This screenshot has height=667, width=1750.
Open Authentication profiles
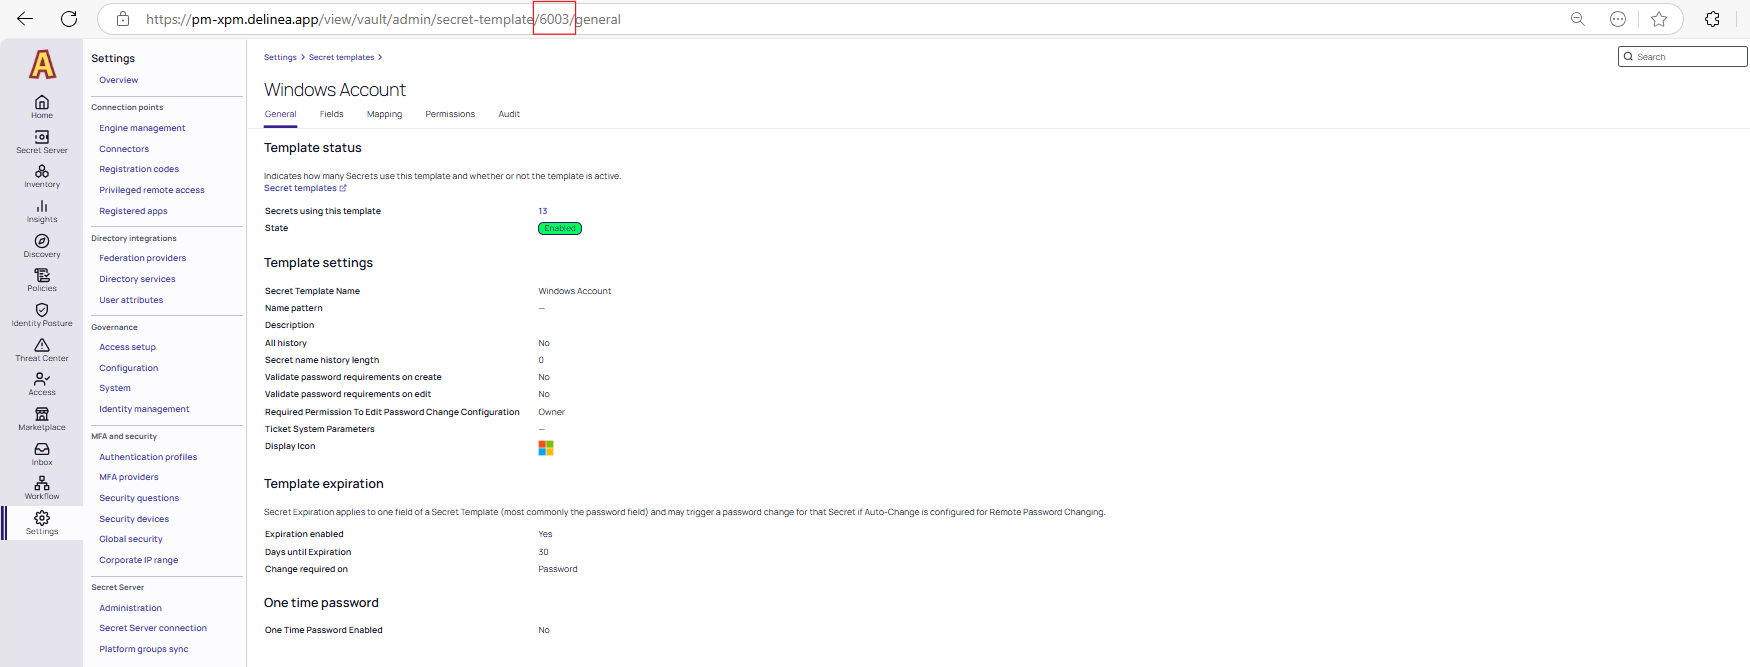(x=148, y=457)
